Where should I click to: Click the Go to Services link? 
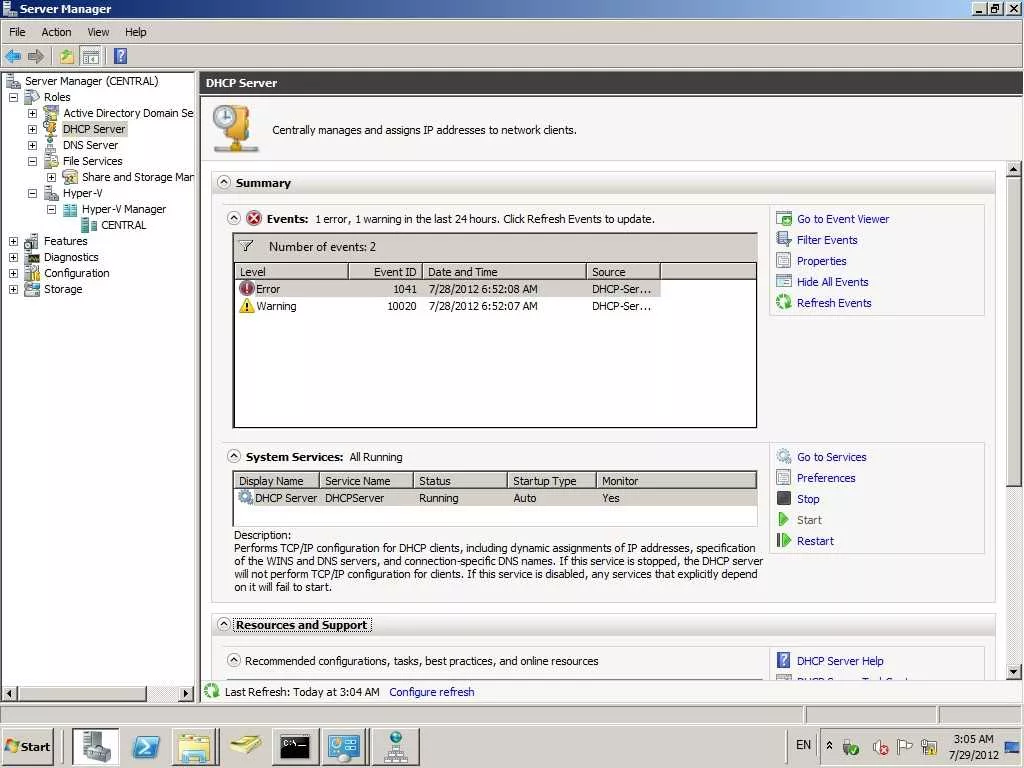tap(831, 456)
